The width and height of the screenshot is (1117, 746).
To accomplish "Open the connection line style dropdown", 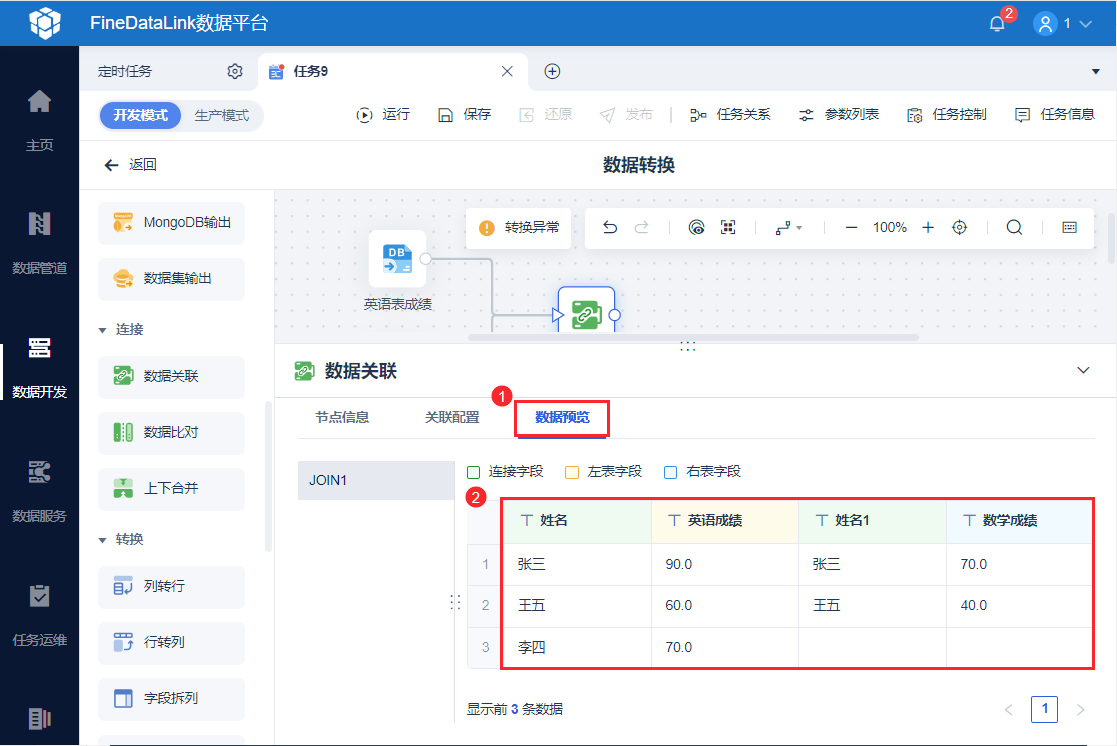I will (789, 227).
